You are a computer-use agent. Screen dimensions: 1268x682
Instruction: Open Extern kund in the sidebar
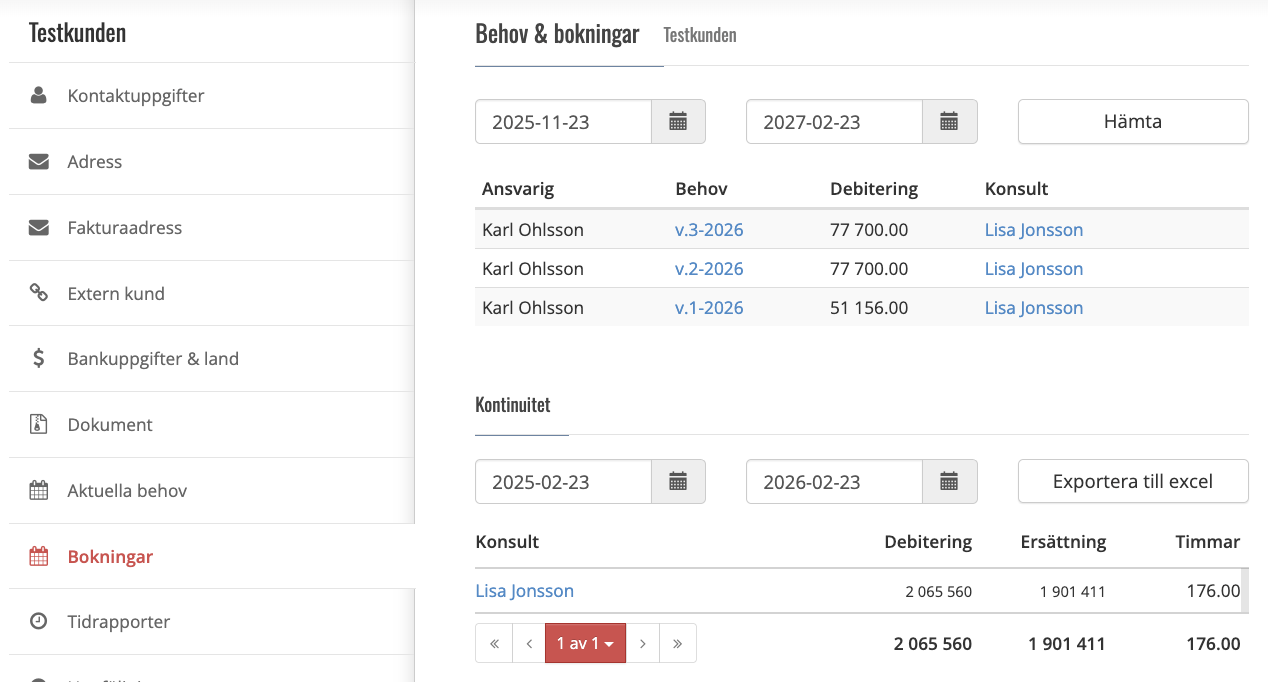pyautogui.click(x=211, y=294)
